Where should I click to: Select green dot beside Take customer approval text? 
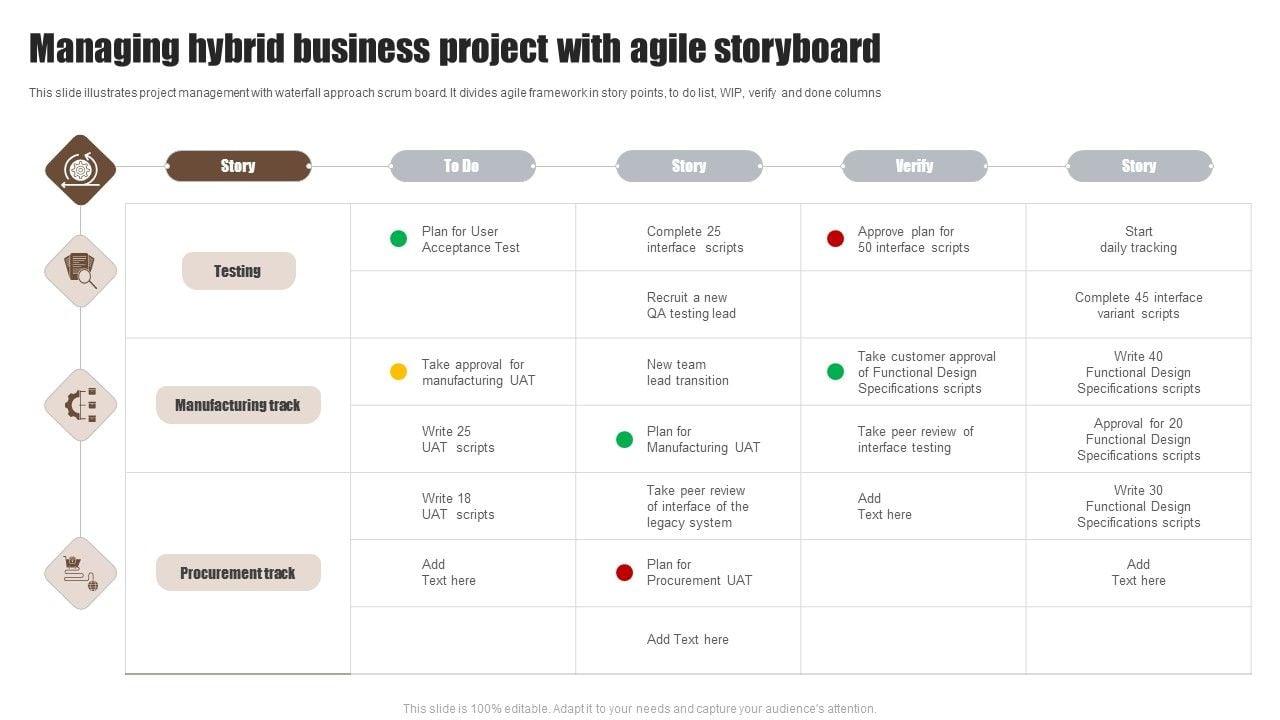click(x=835, y=372)
